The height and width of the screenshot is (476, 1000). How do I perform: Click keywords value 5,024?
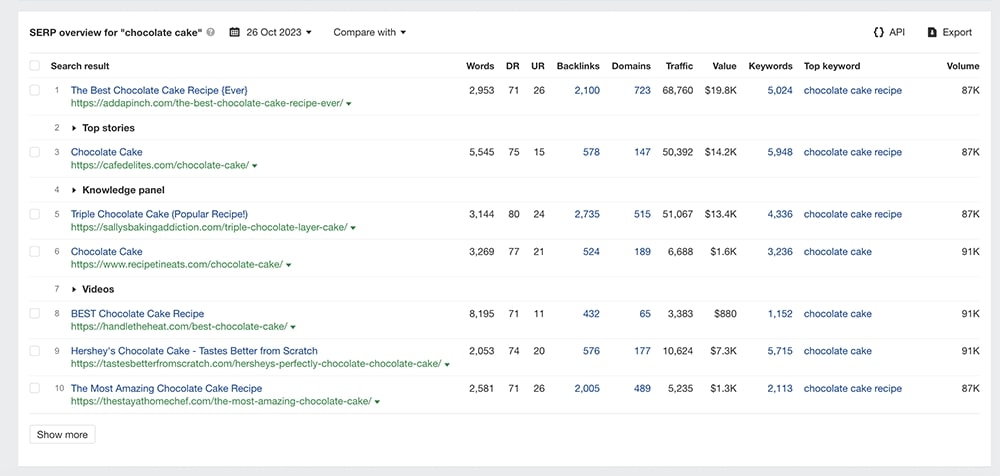click(x=780, y=91)
